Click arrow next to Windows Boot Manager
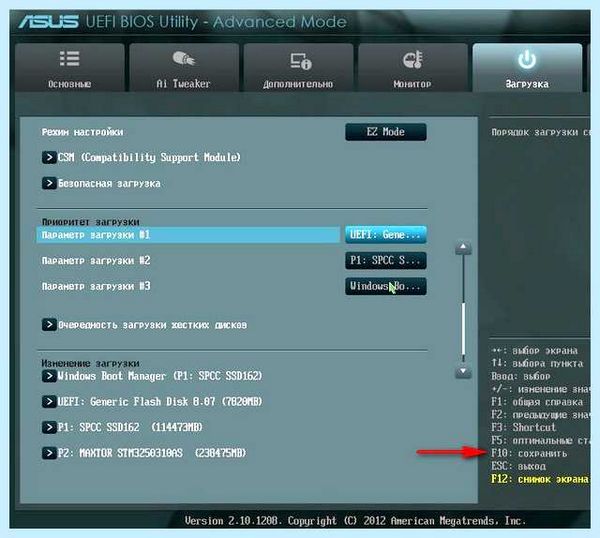 click(x=49, y=376)
